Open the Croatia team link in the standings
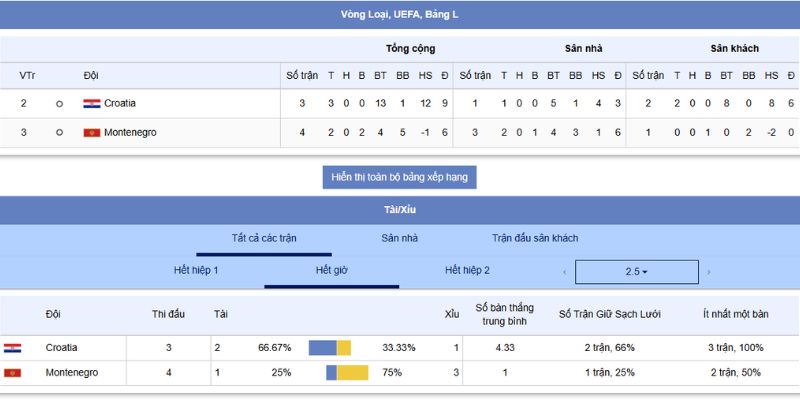 (x=120, y=103)
